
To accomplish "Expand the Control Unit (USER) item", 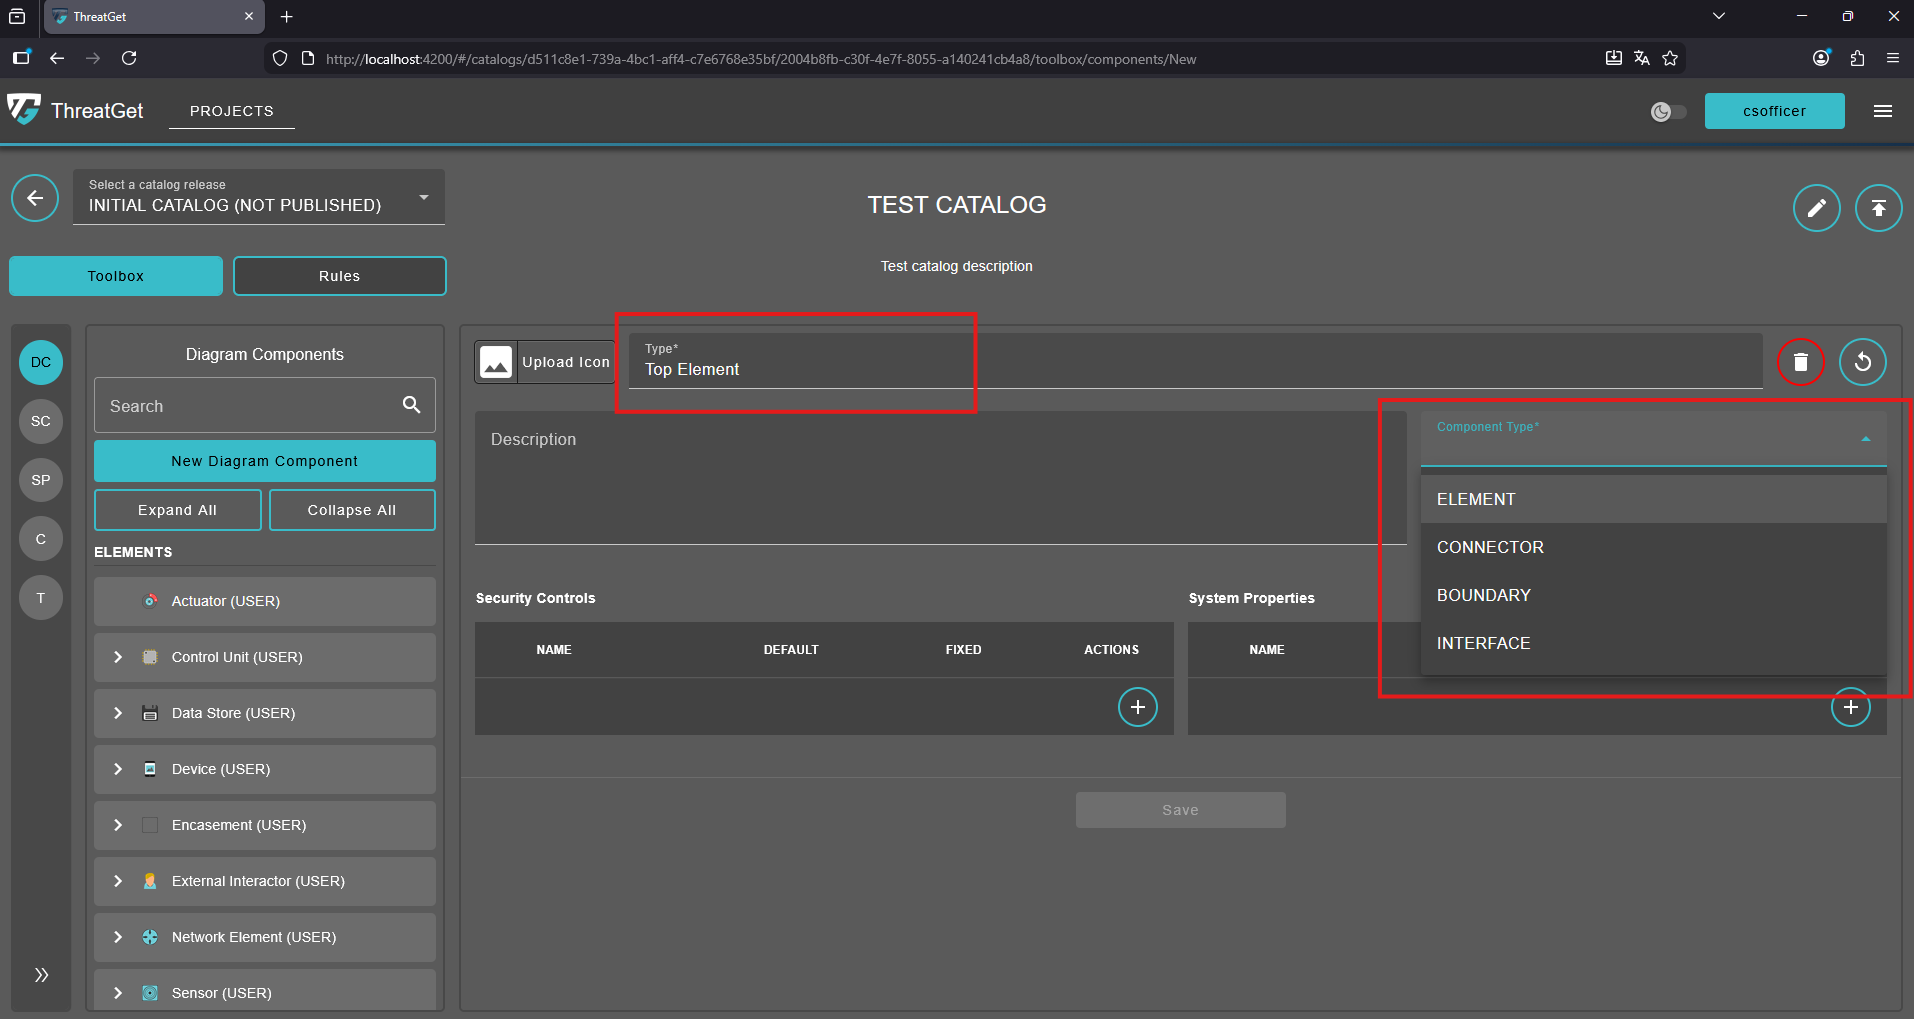I will coord(118,657).
